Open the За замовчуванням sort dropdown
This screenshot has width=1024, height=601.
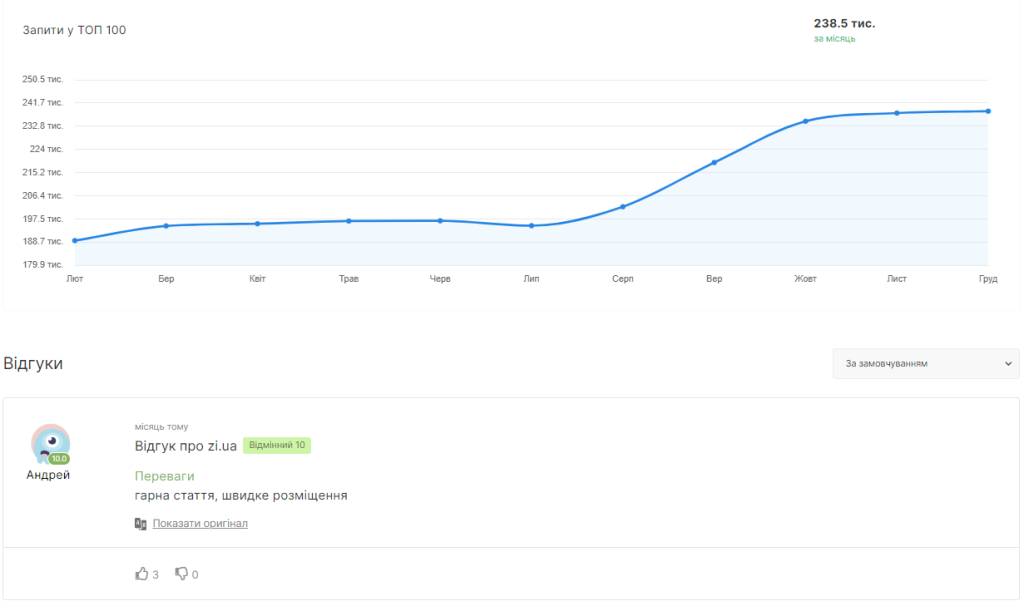pos(925,364)
